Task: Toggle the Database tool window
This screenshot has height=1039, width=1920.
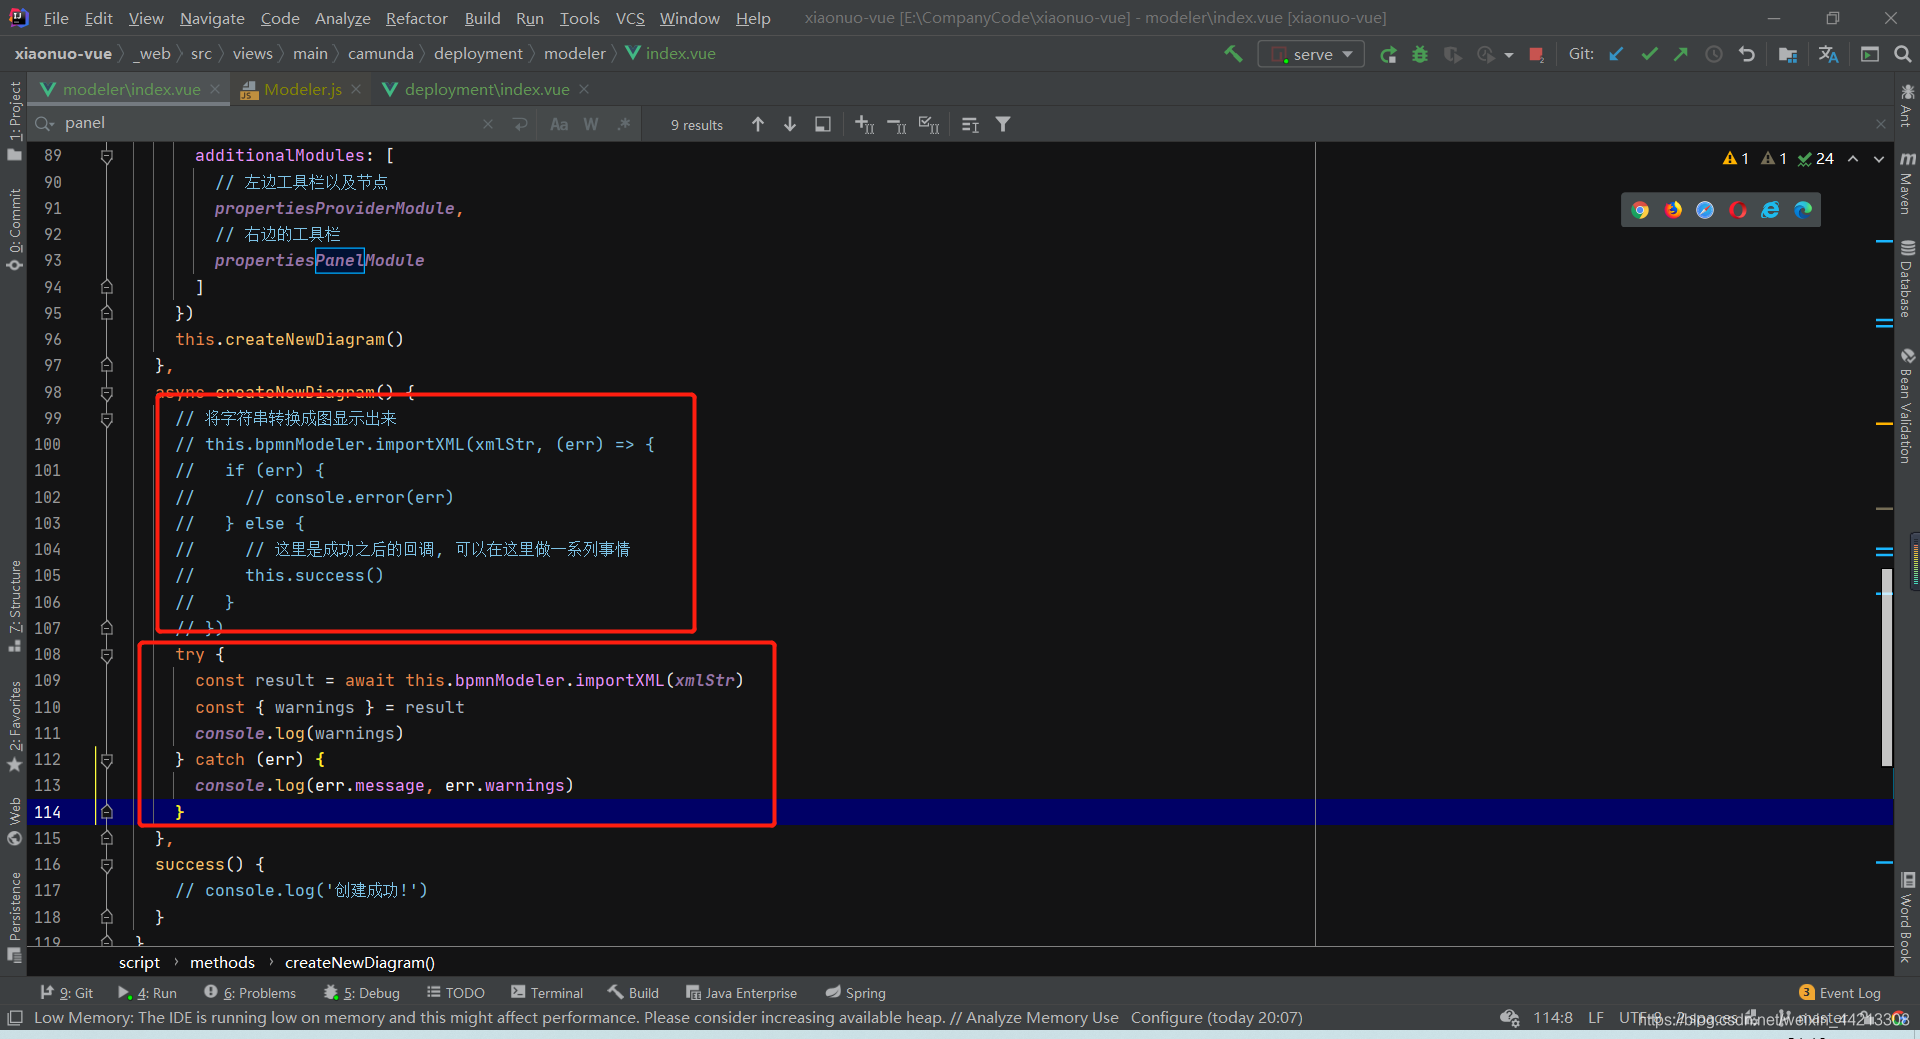Action: tap(1907, 279)
